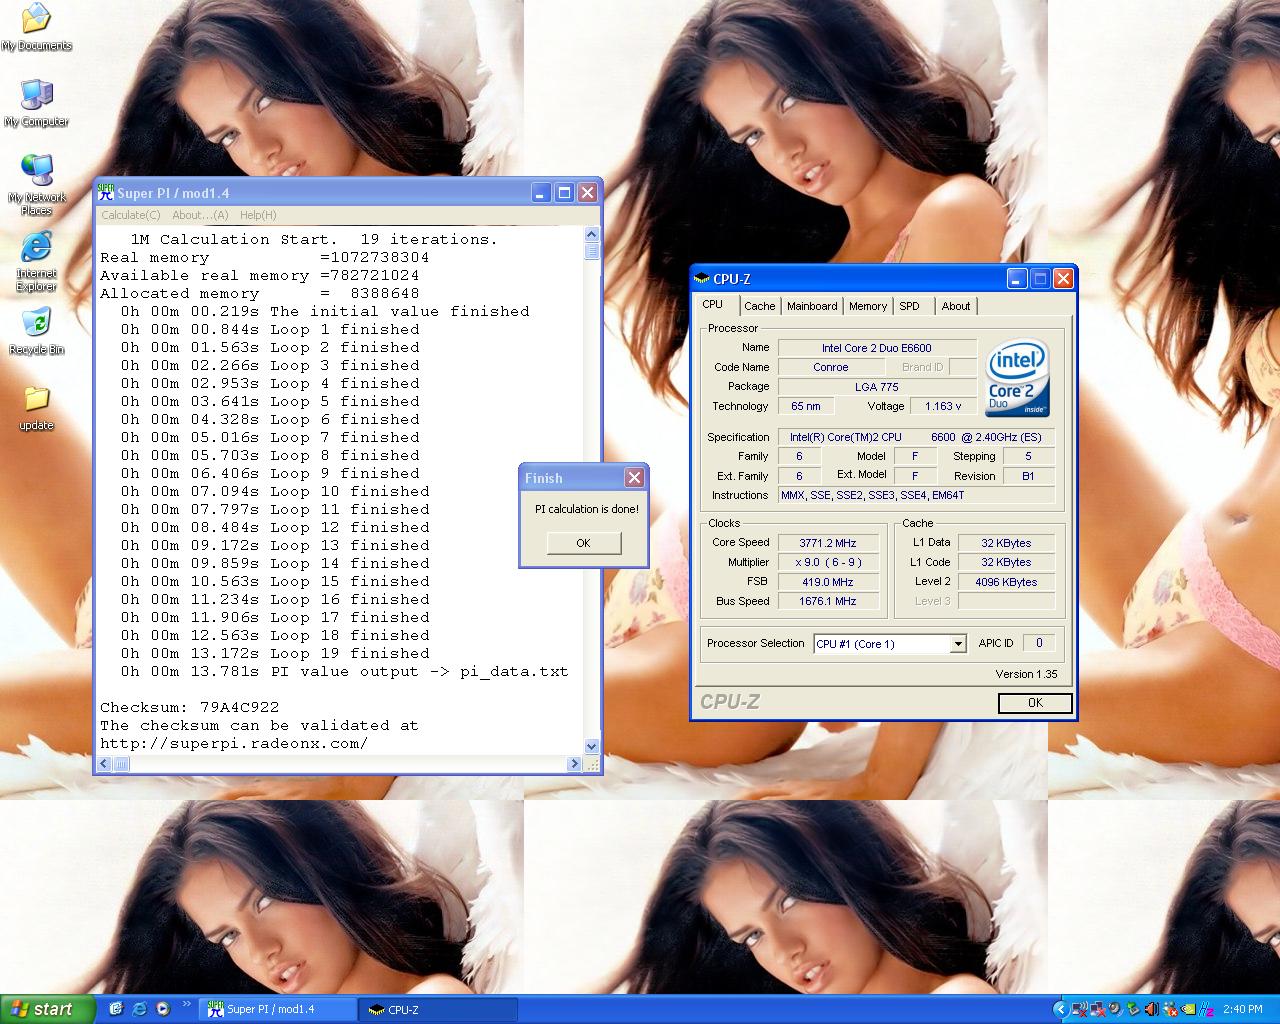Click the Super PI title bar icon
The image size is (1280, 1024).
pyautogui.click(x=106, y=193)
